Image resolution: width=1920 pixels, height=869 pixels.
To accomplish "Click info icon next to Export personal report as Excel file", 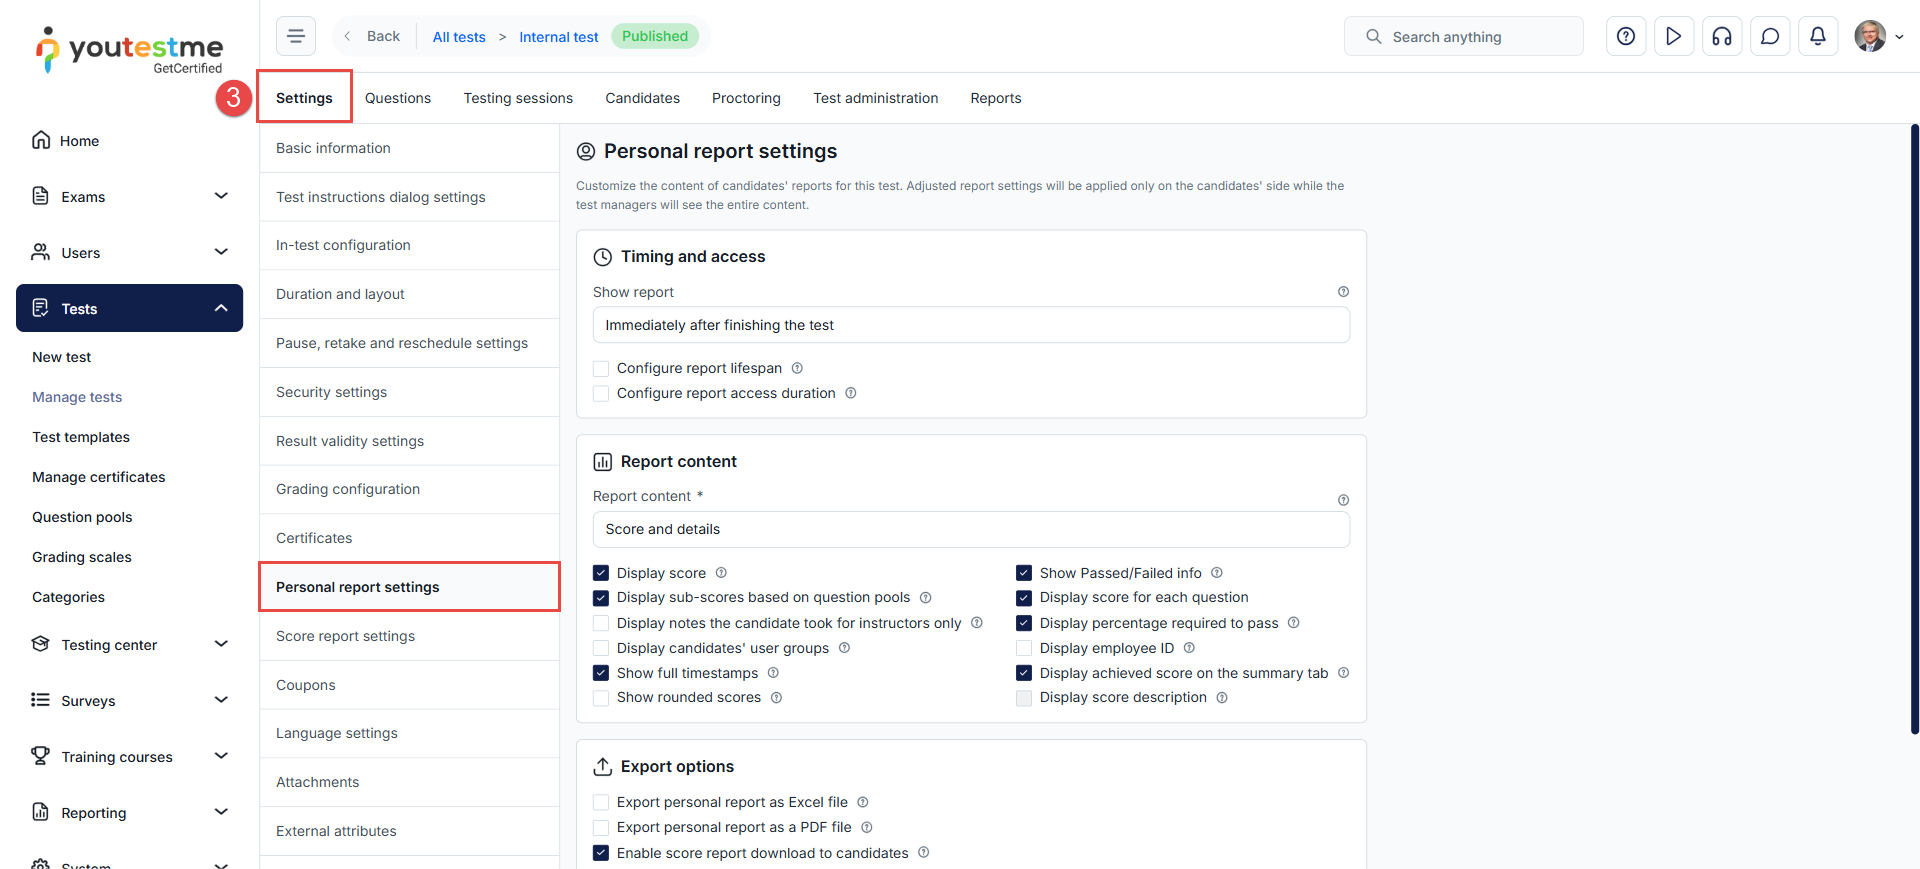I will 863,802.
